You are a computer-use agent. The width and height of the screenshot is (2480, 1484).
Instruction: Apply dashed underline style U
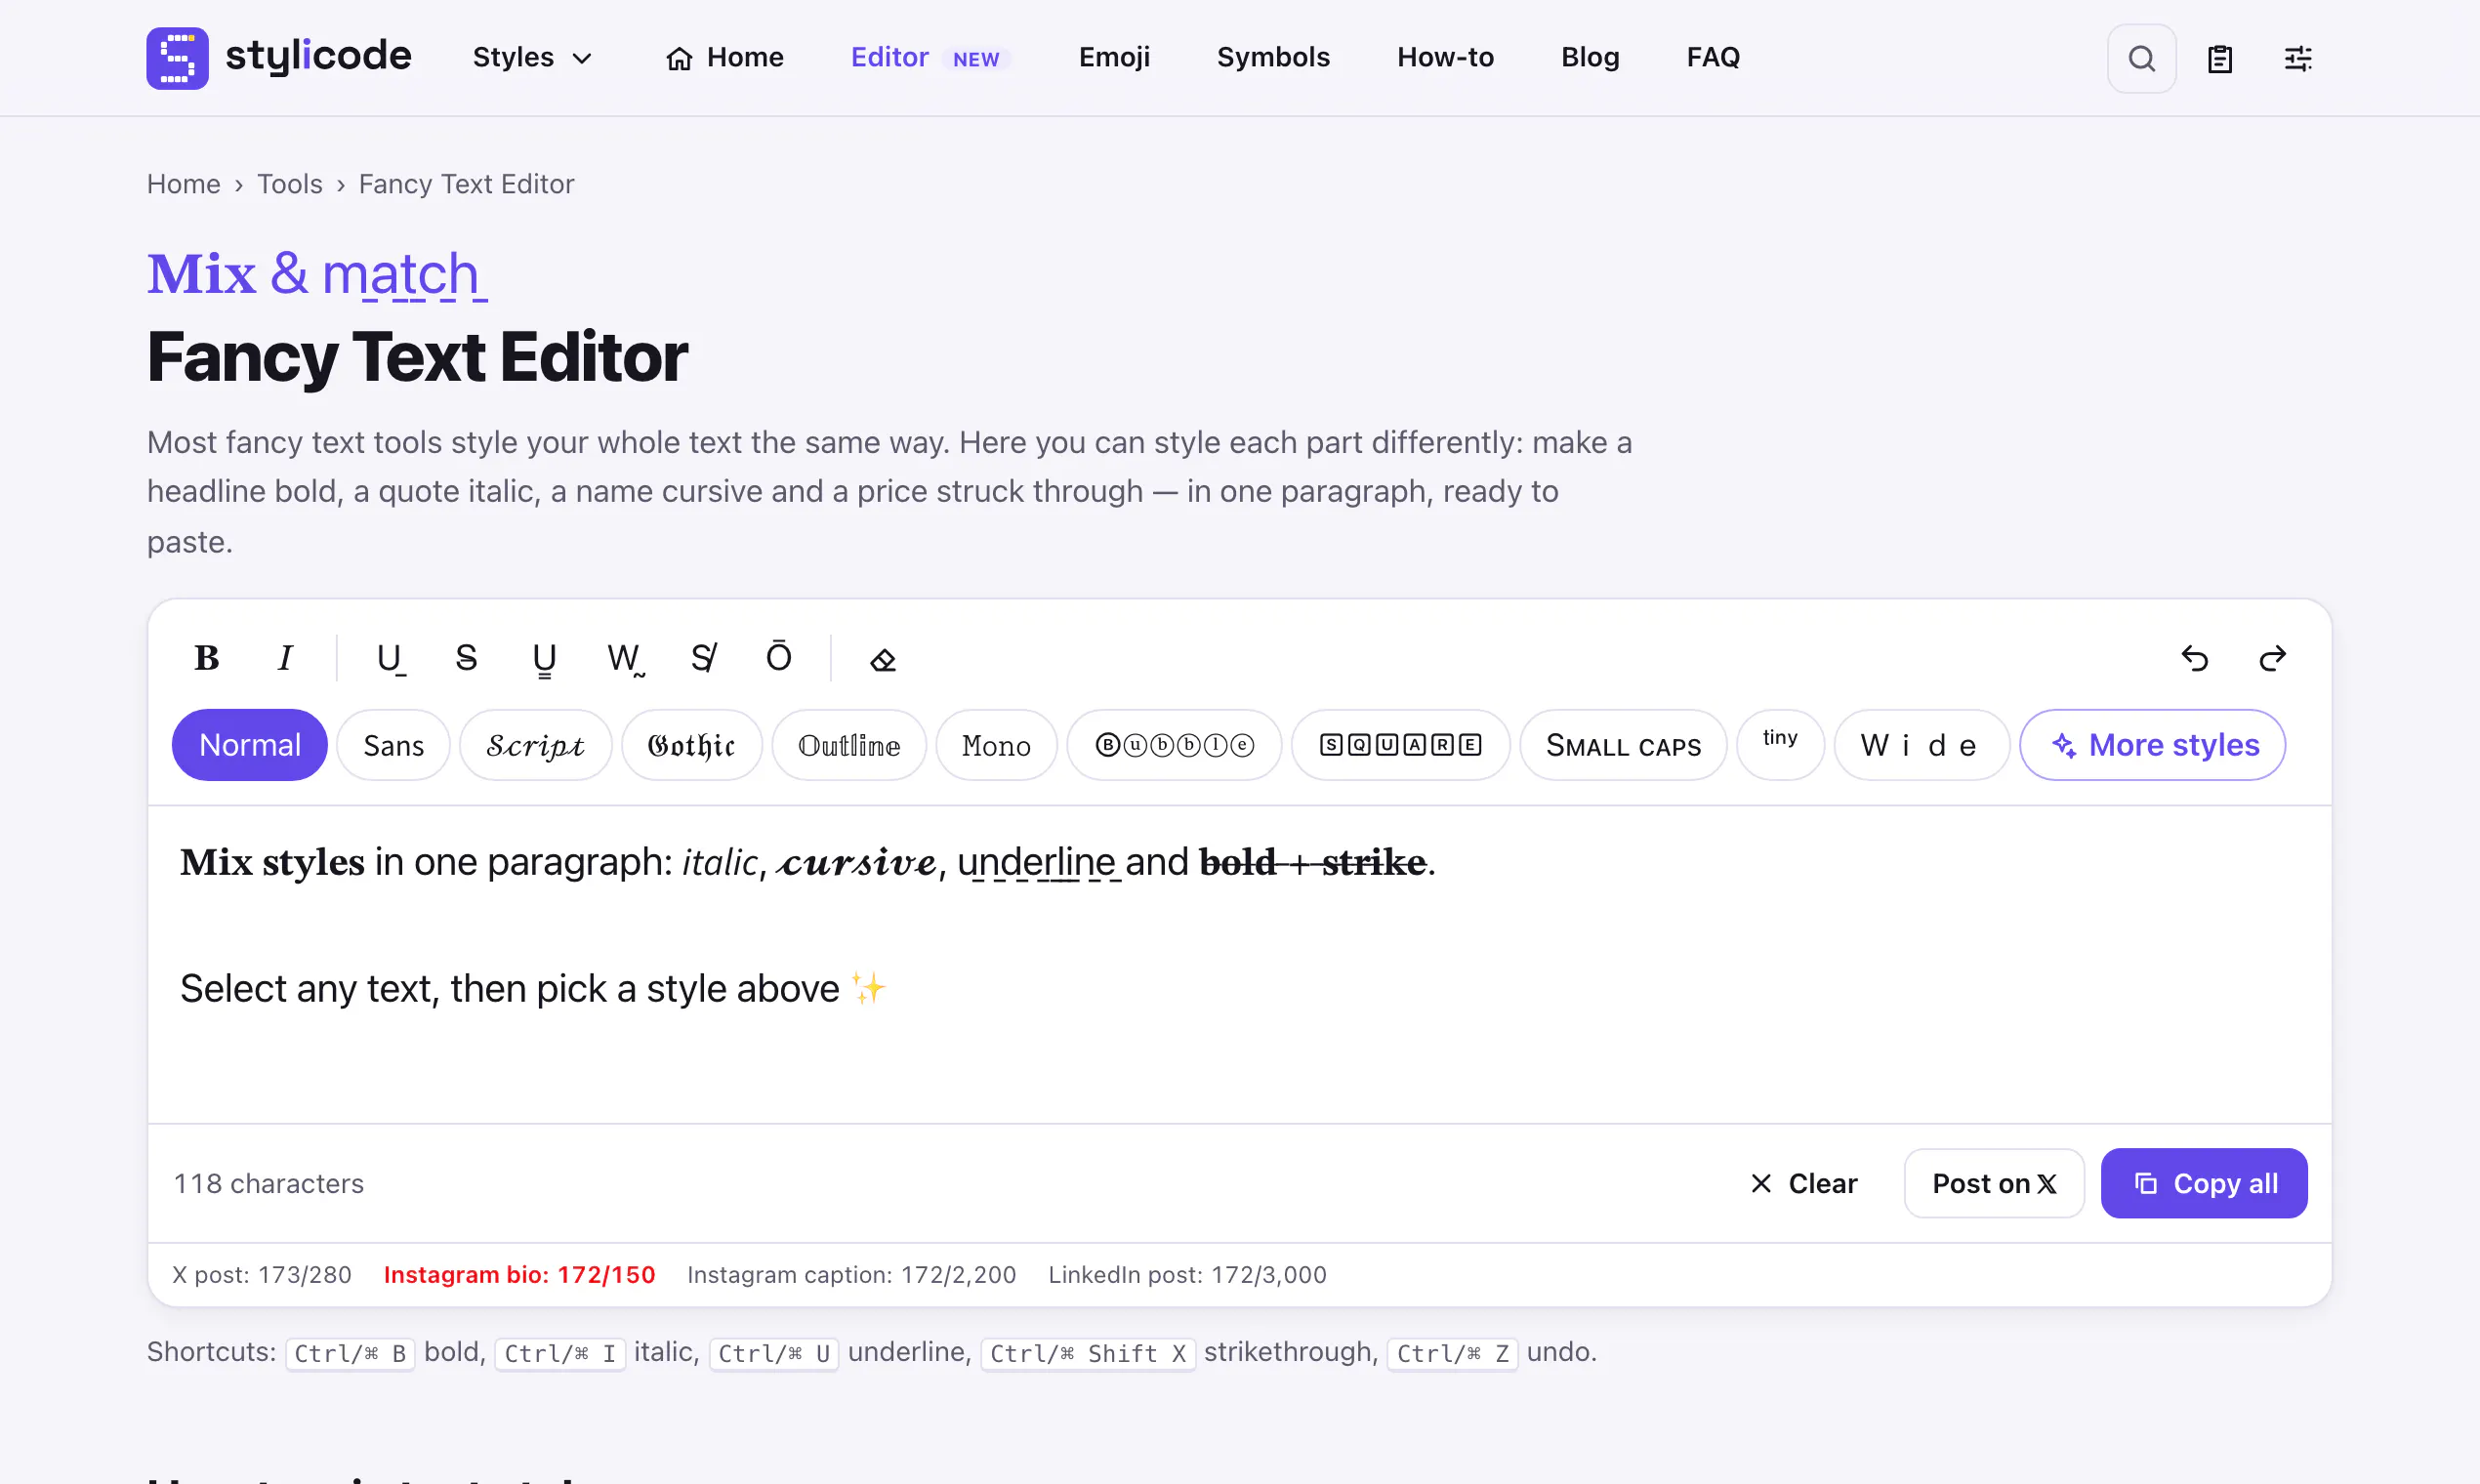(389, 658)
